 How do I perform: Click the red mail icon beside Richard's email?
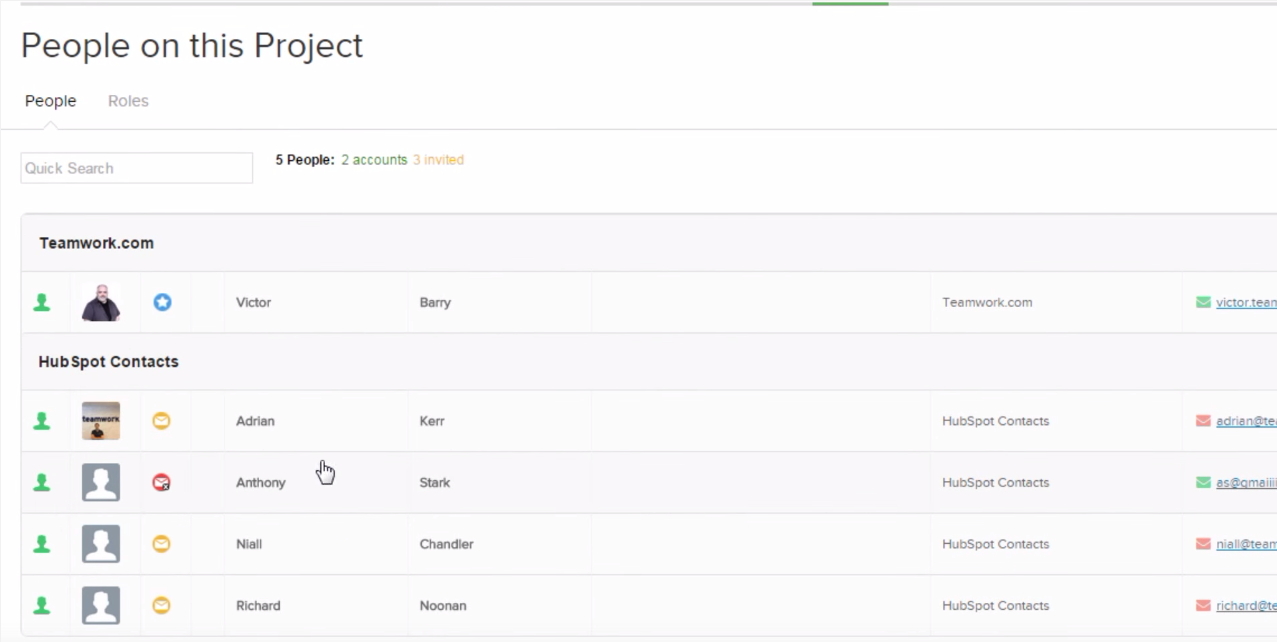(1203, 605)
